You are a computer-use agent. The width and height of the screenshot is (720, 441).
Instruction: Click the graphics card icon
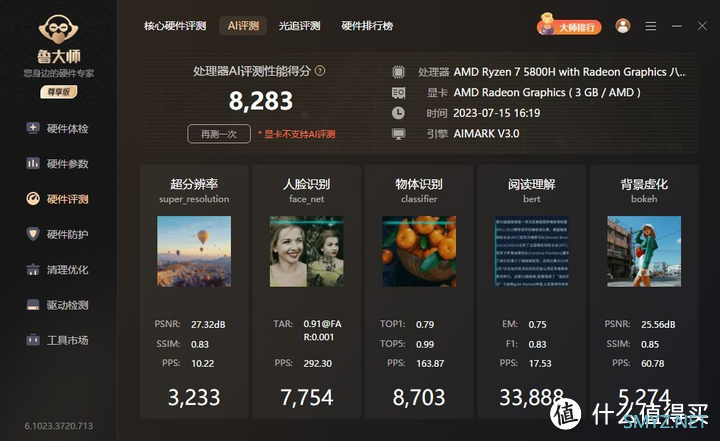pos(399,93)
